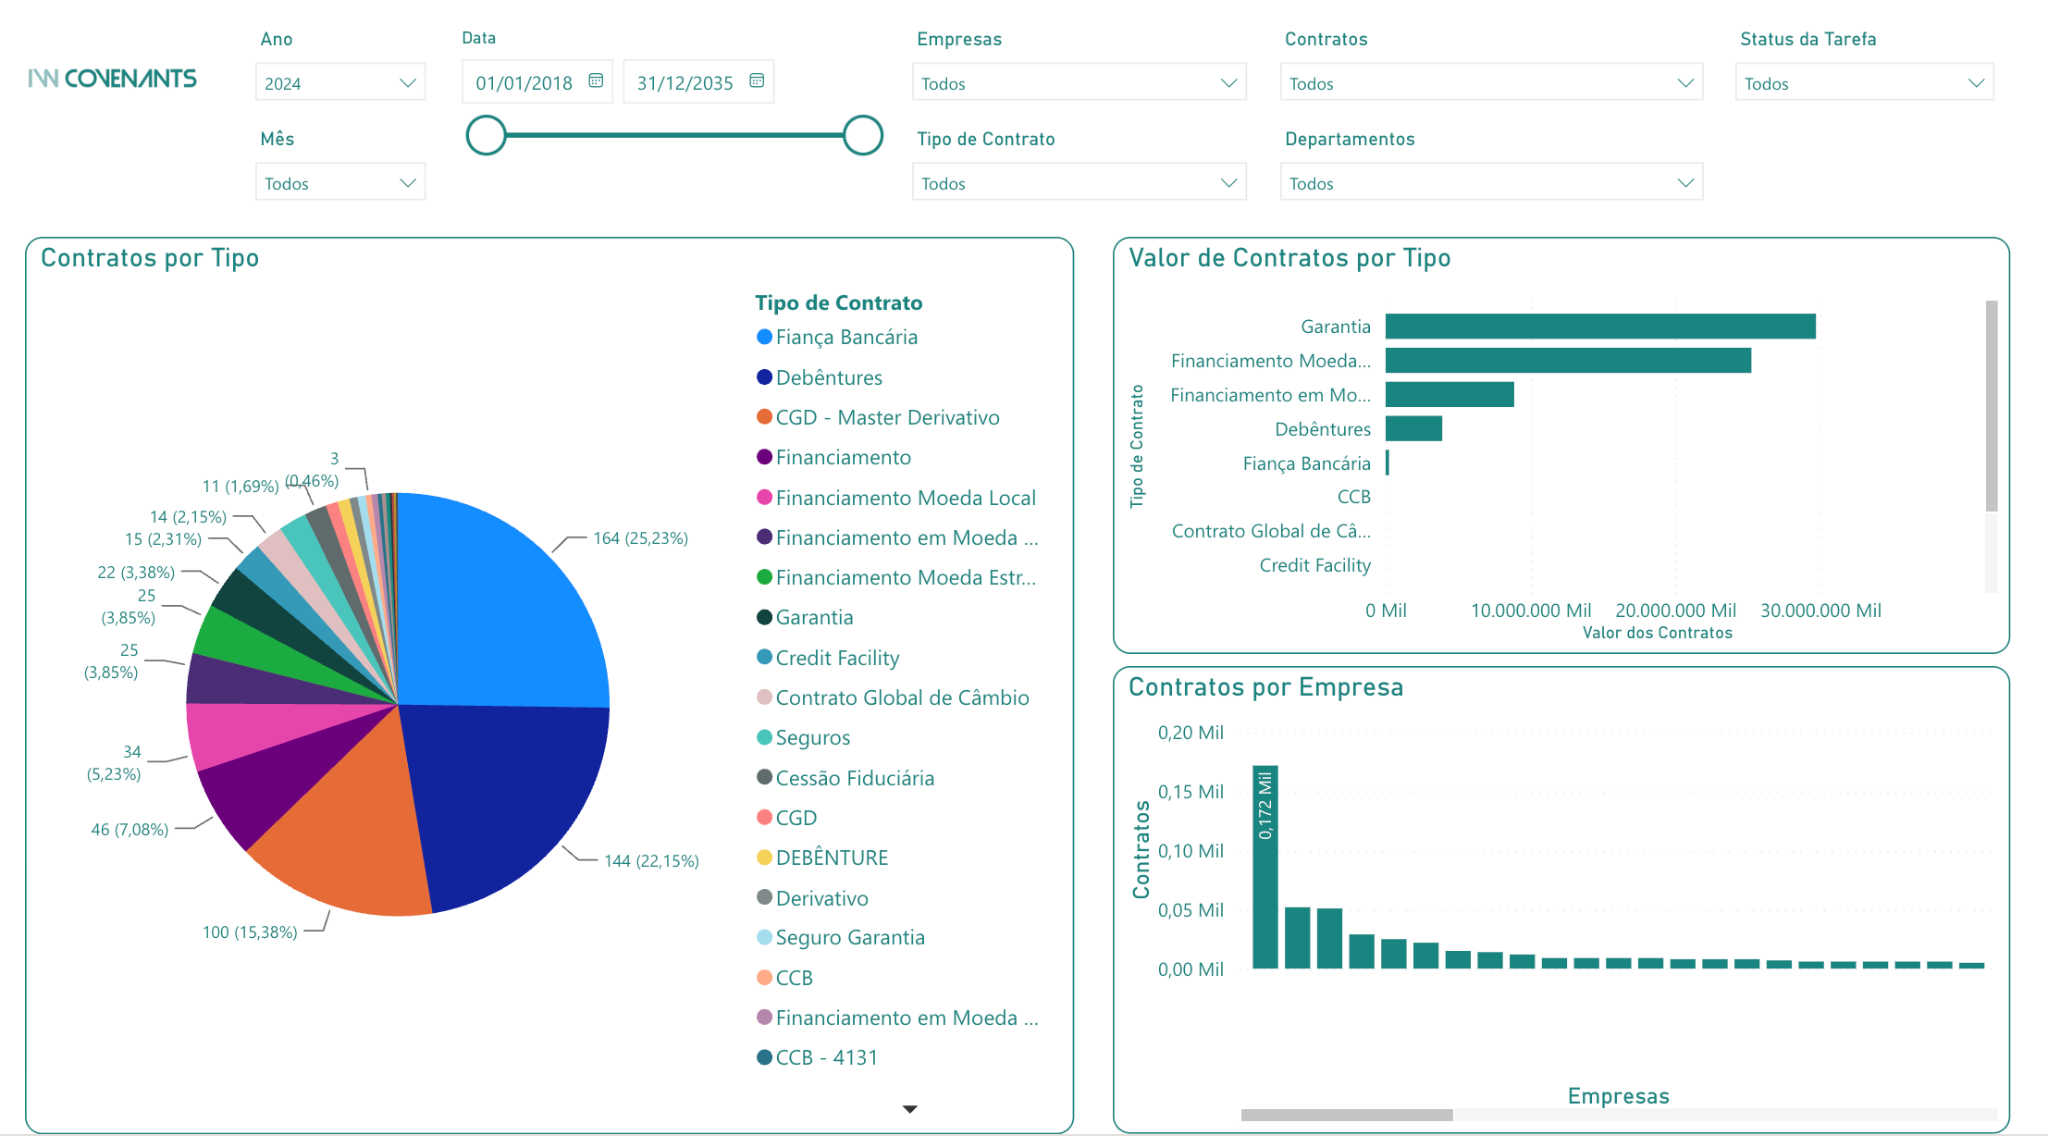Select the left handle of the date slider
Screen dimensions: 2048x1136
(x=486, y=135)
